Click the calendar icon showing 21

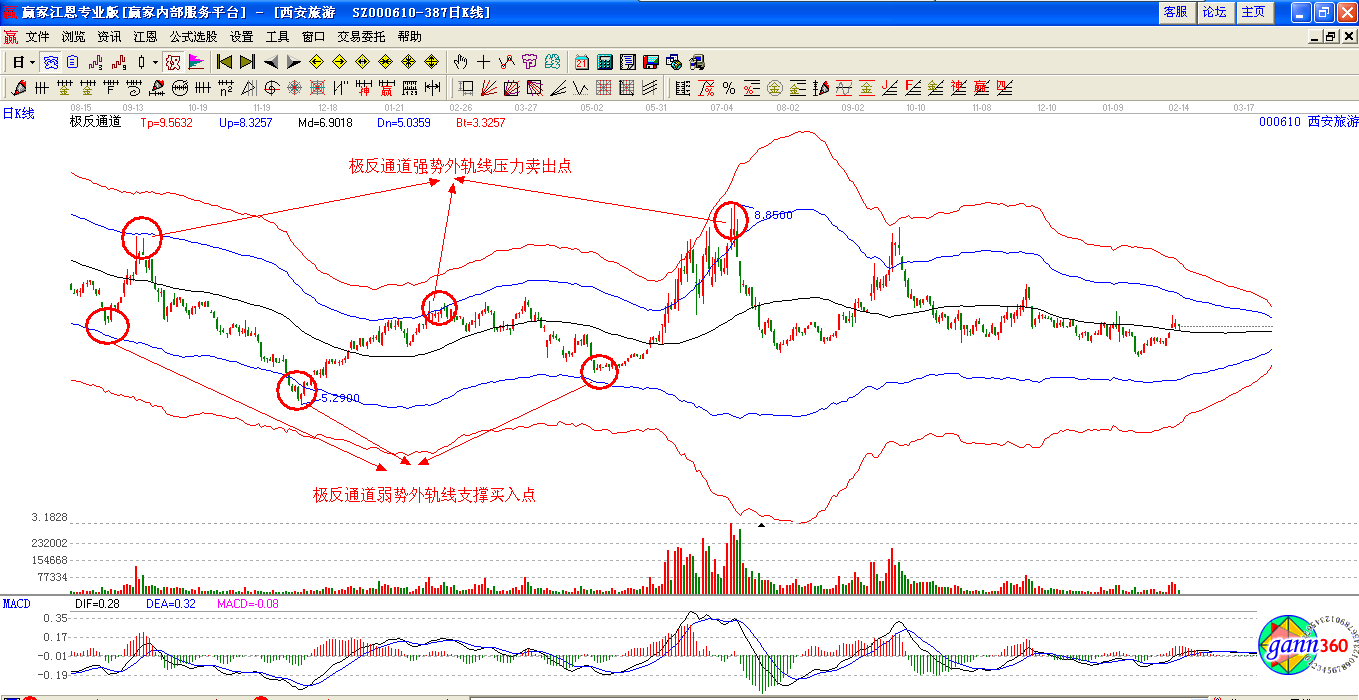tap(581, 62)
